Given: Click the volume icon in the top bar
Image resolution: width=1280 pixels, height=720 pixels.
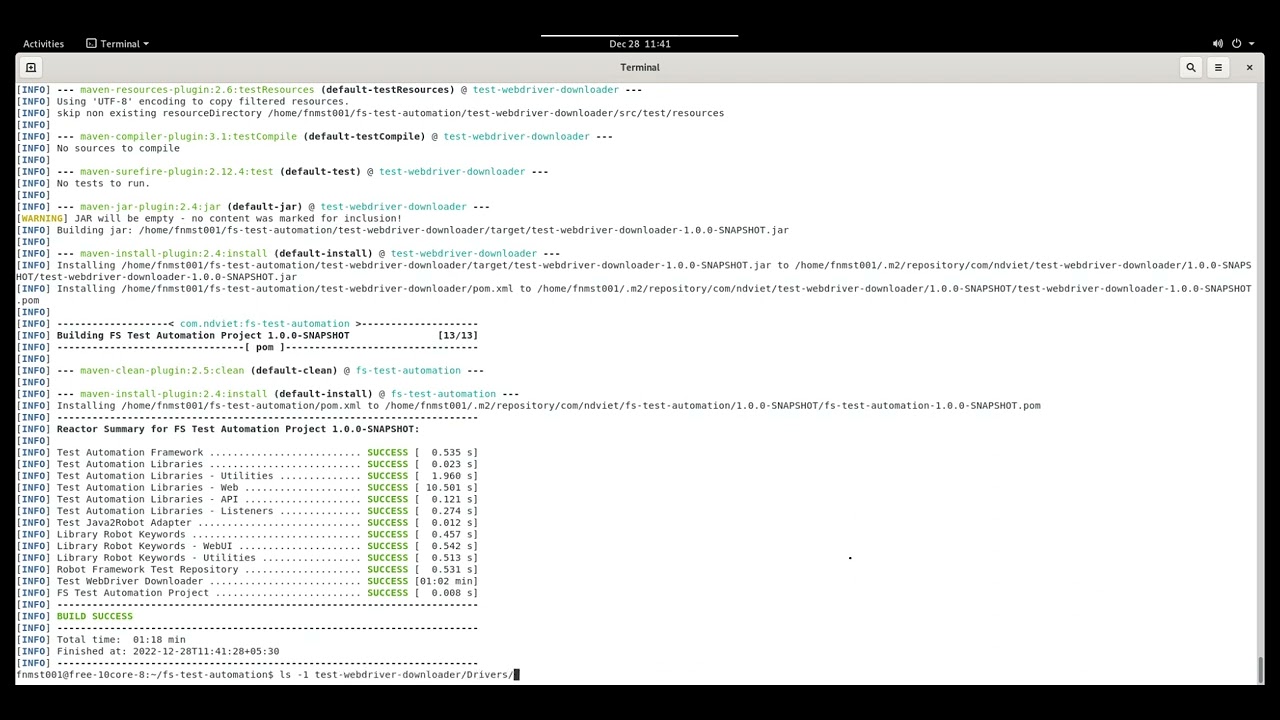Looking at the screenshot, I should coord(1218,43).
